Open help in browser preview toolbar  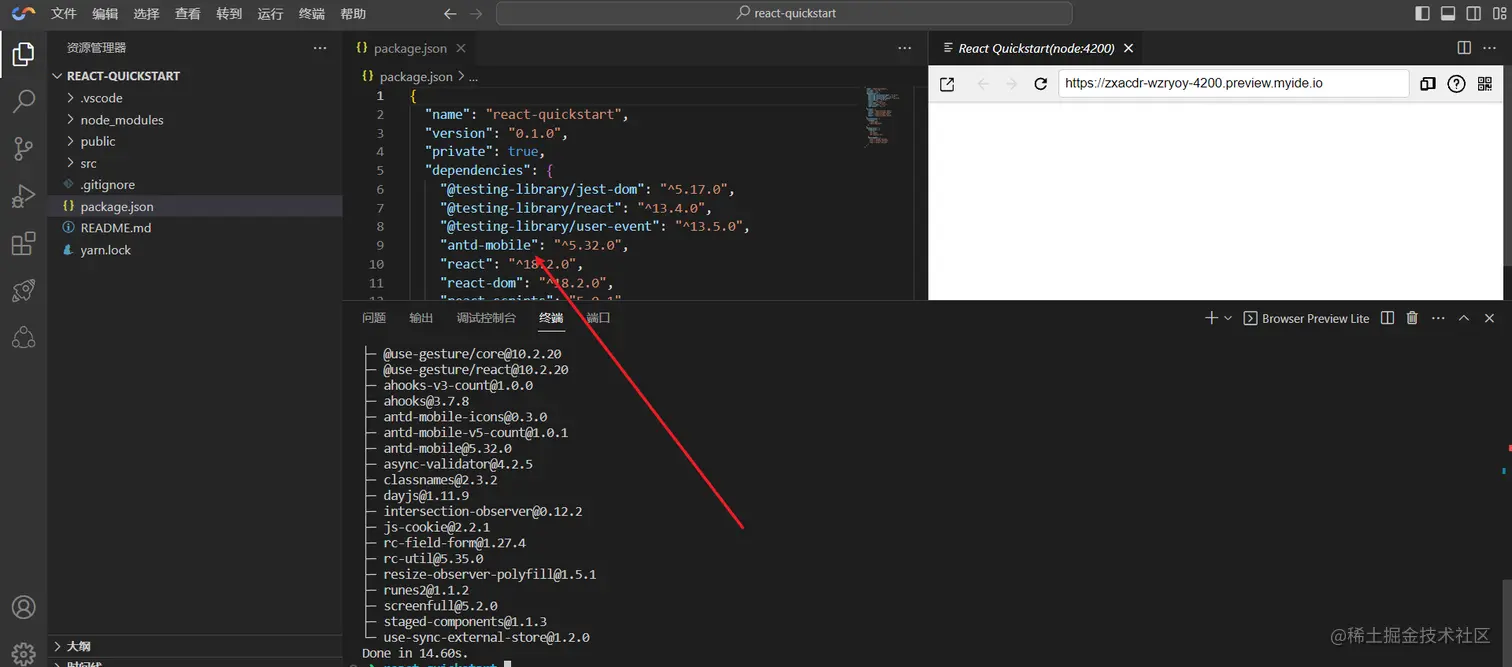point(1456,84)
